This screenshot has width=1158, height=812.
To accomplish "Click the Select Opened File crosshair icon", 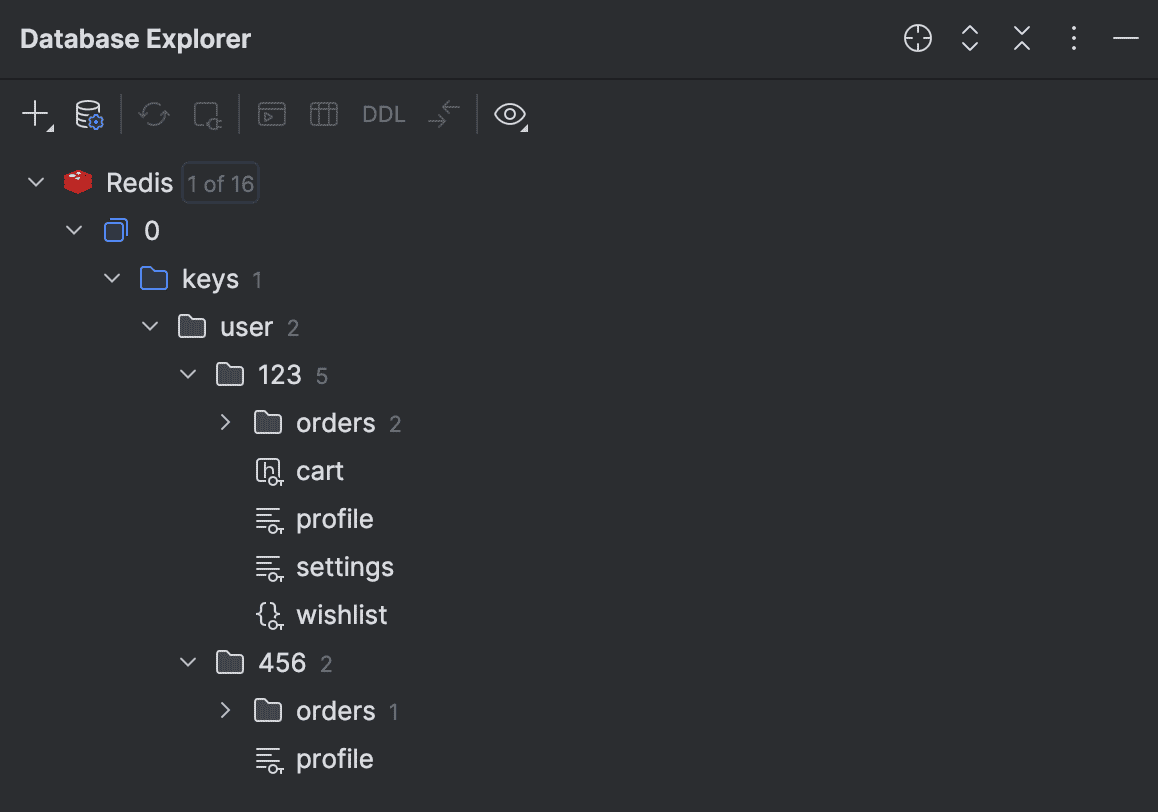I will [917, 39].
